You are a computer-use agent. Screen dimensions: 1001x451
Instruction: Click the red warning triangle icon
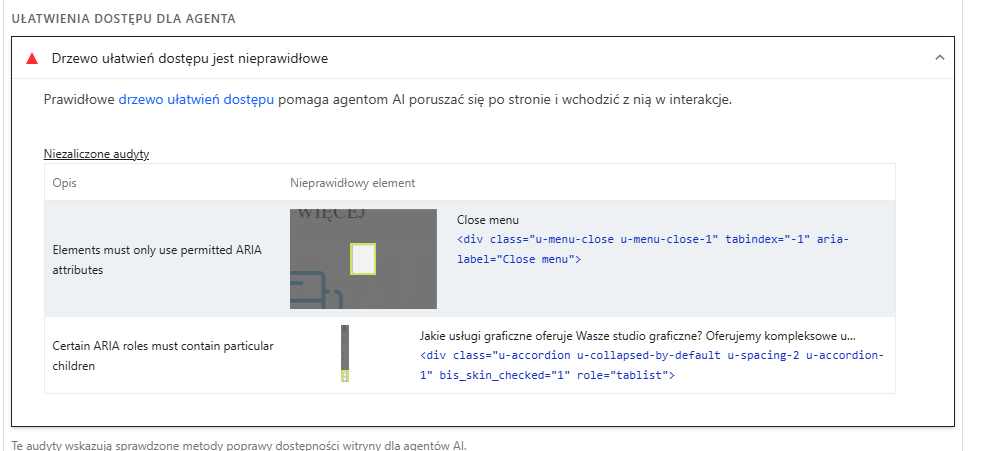click(32, 59)
